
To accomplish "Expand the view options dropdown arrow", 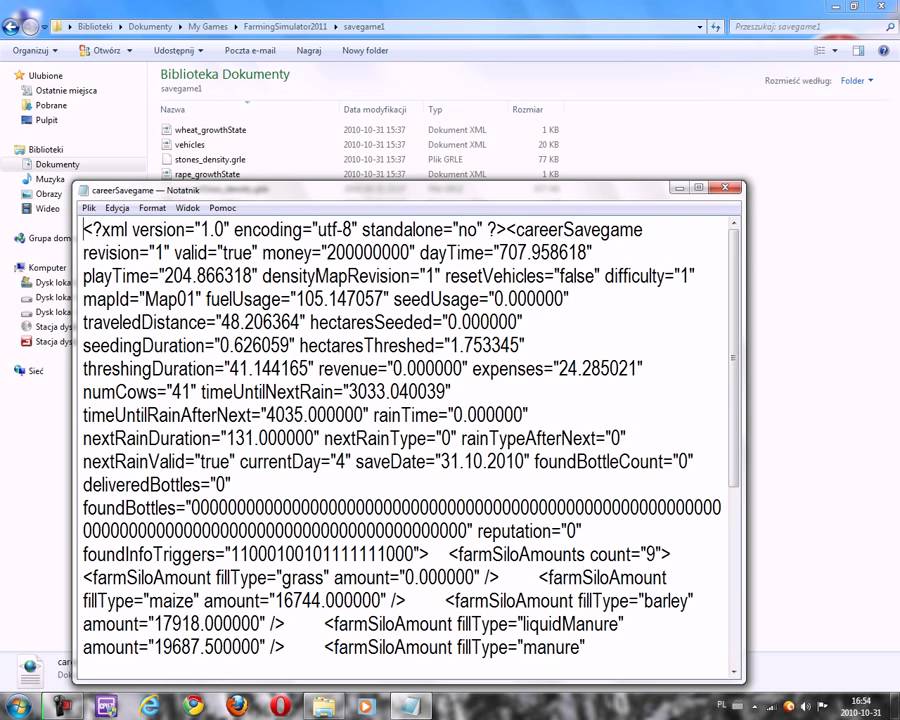I will tap(835, 51).
